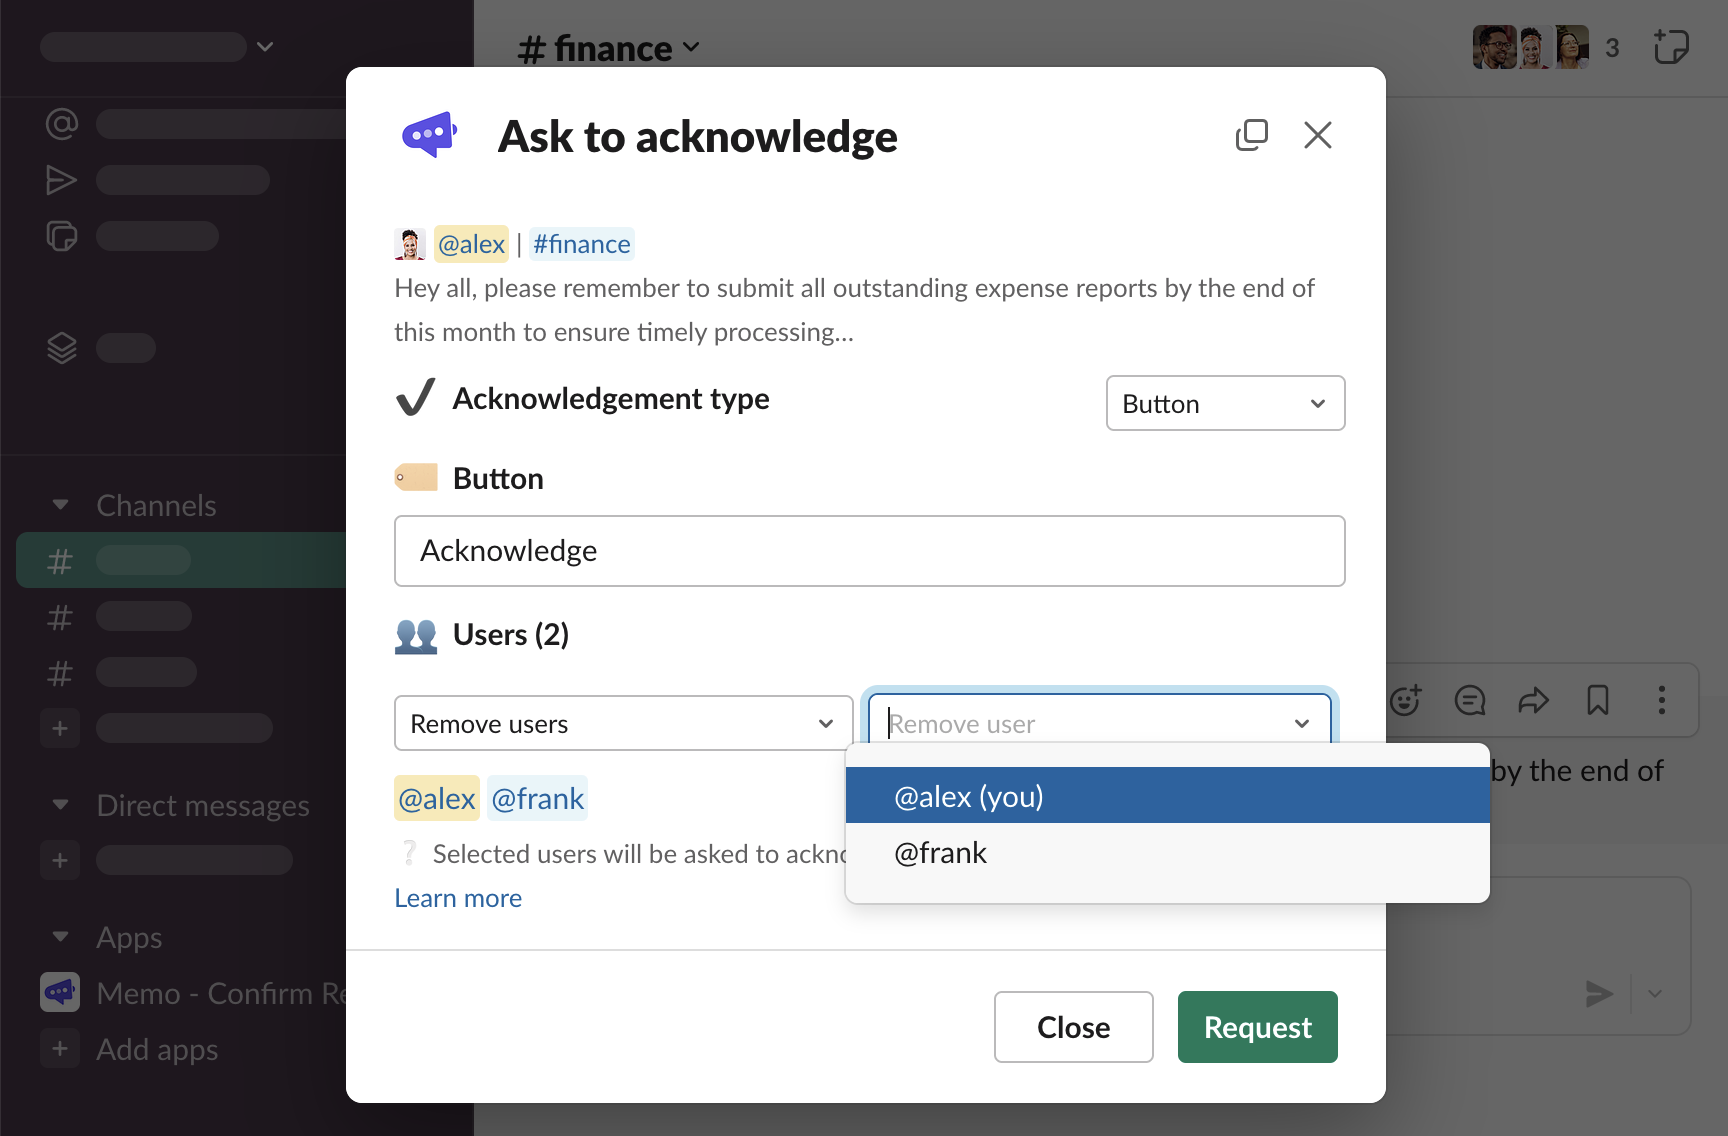Click the forward message arrow icon
The height and width of the screenshot is (1136, 1728).
coord(1533,700)
